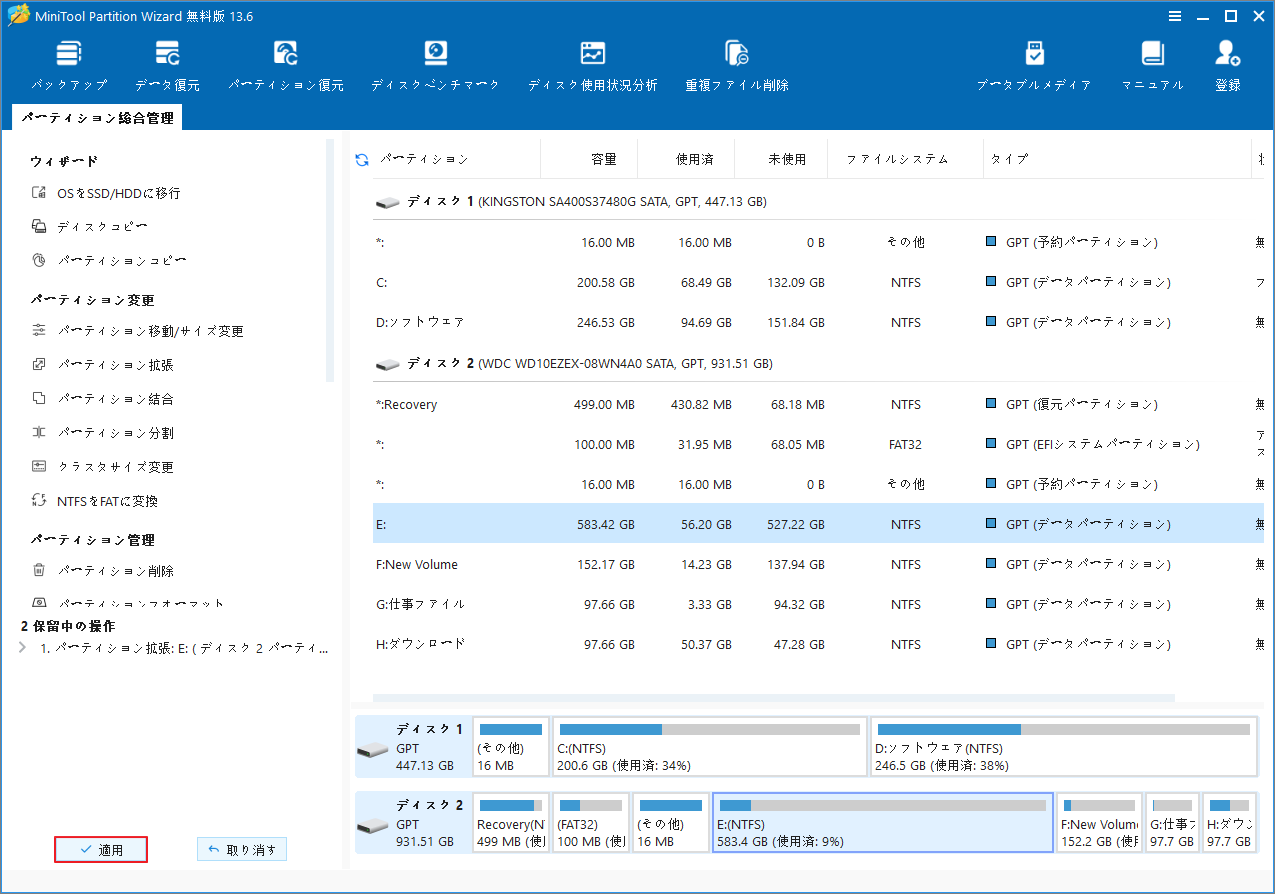Switch to the パーティション総合管理 tab

[x=96, y=116]
